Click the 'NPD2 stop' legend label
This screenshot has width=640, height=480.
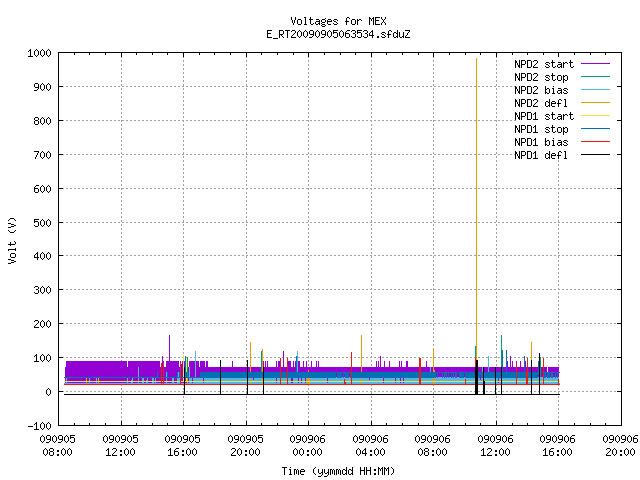(541, 77)
